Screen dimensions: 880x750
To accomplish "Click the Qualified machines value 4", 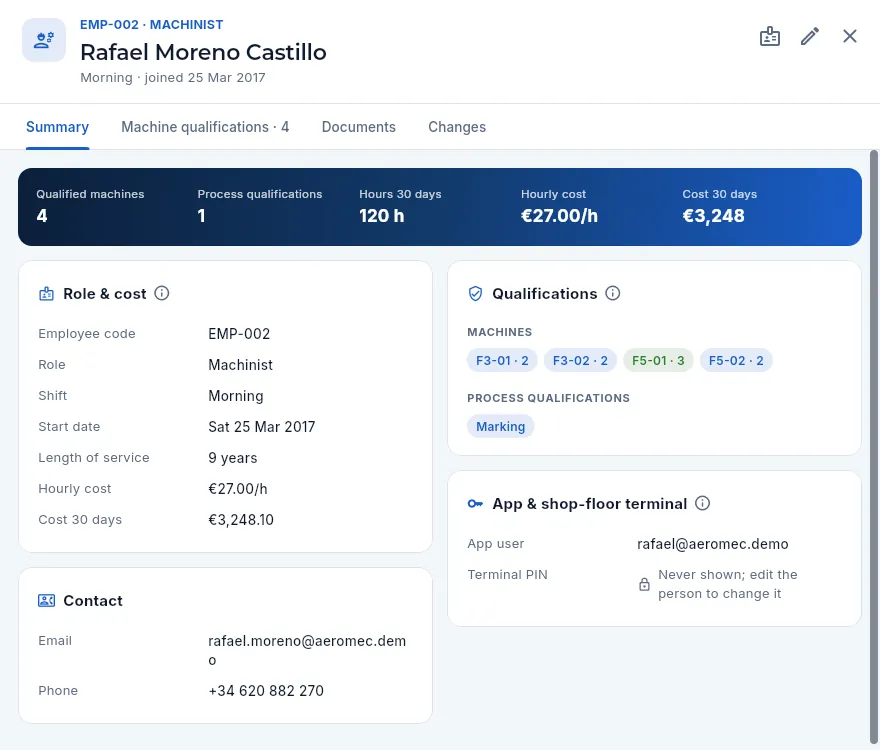I will tap(42, 216).
